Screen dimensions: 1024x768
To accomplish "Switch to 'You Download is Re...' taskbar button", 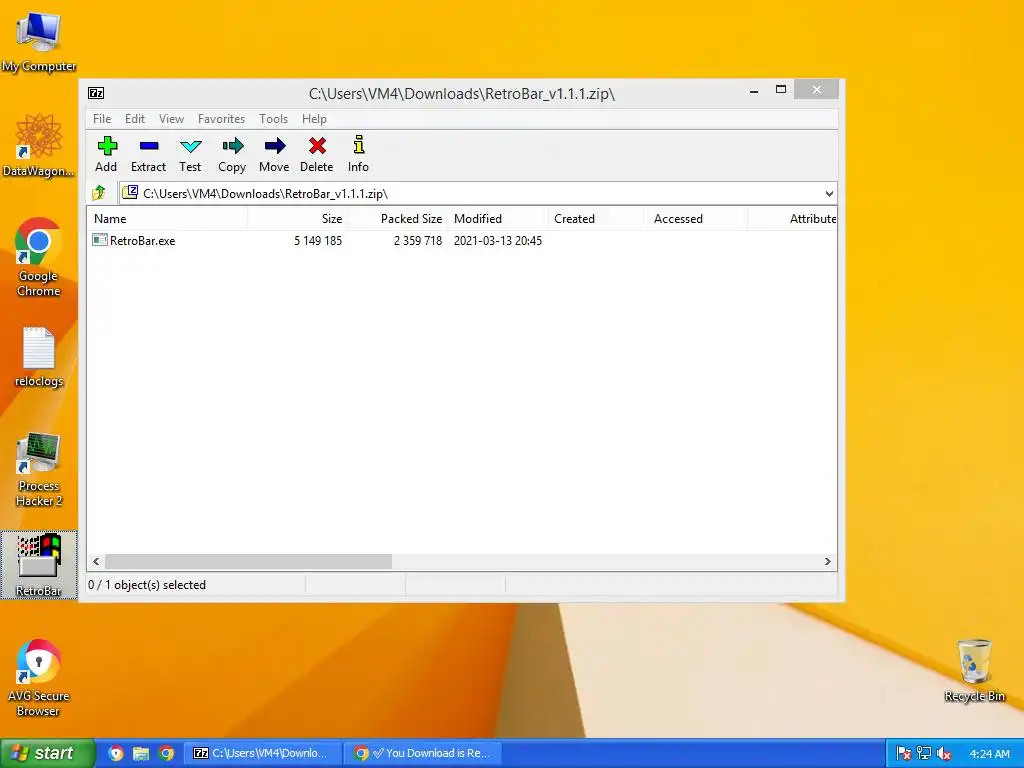I will click(424, 753).
